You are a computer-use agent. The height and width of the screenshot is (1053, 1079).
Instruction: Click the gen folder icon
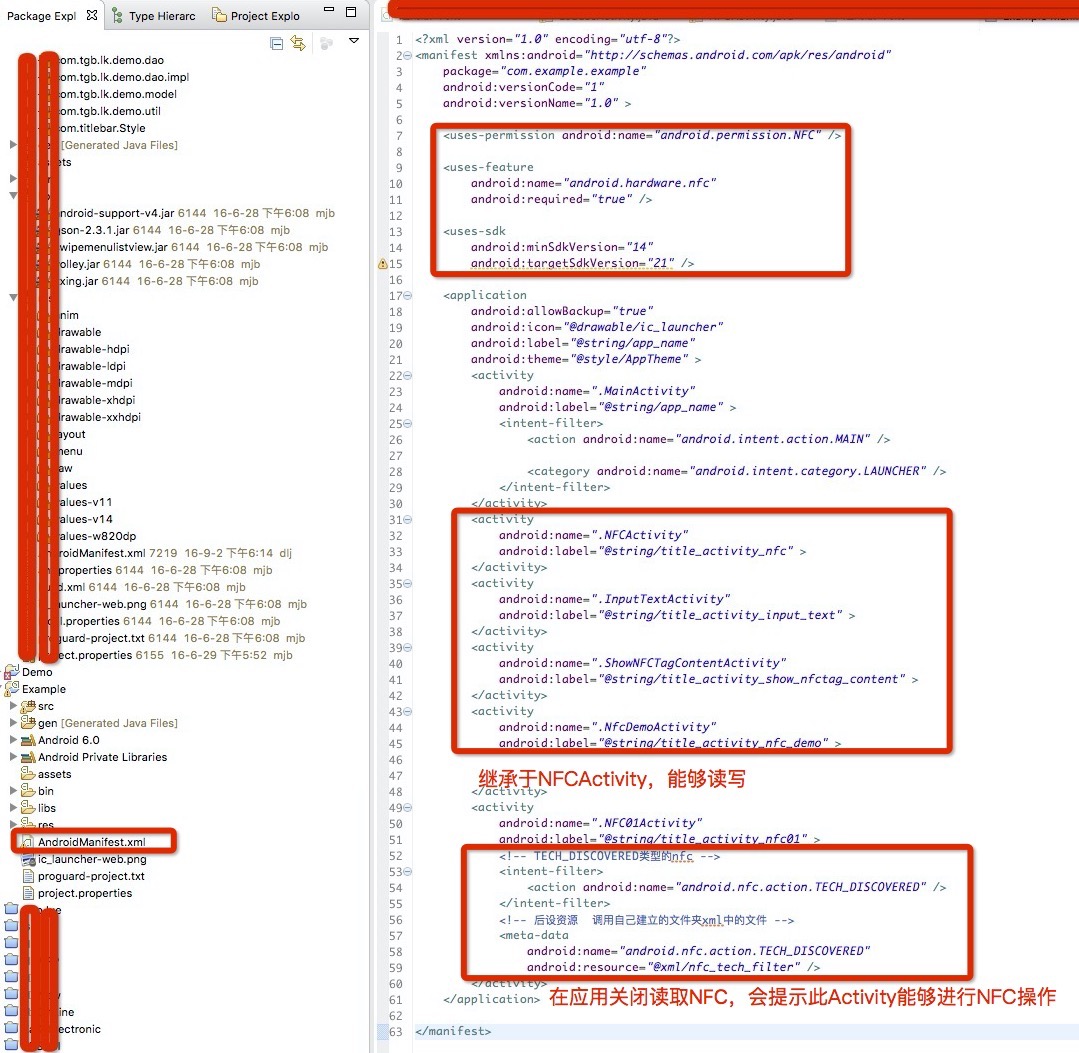(x=28, y=722)
